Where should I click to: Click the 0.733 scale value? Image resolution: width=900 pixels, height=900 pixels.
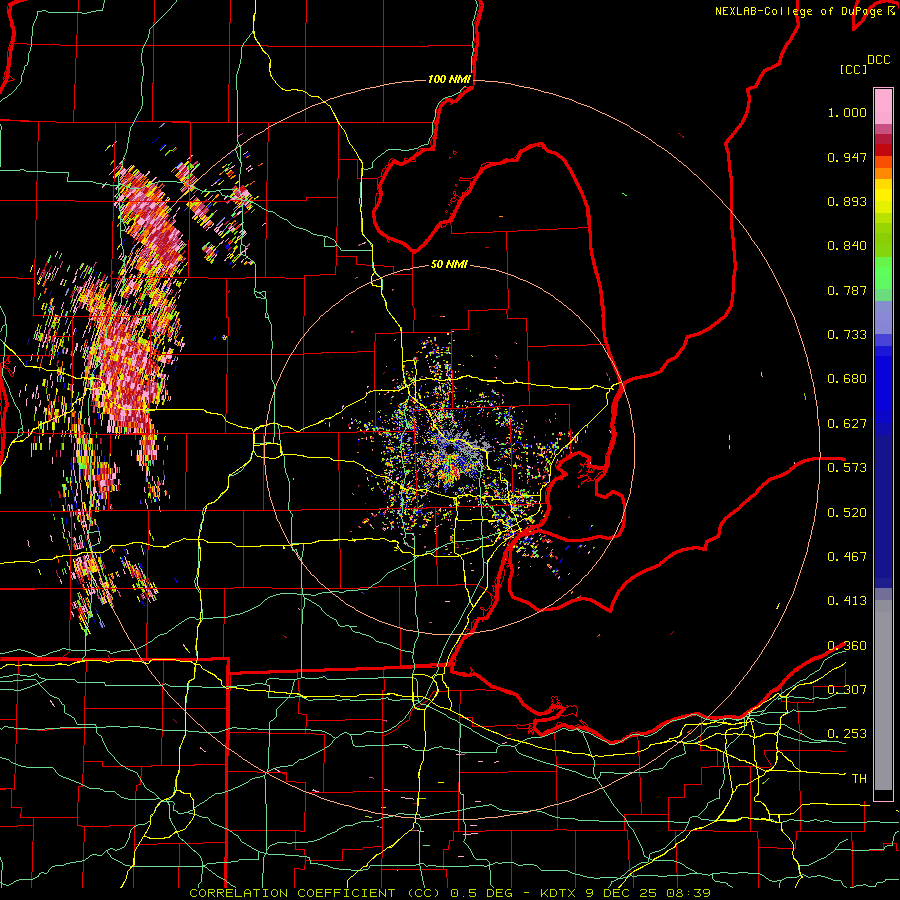(847, 335)
